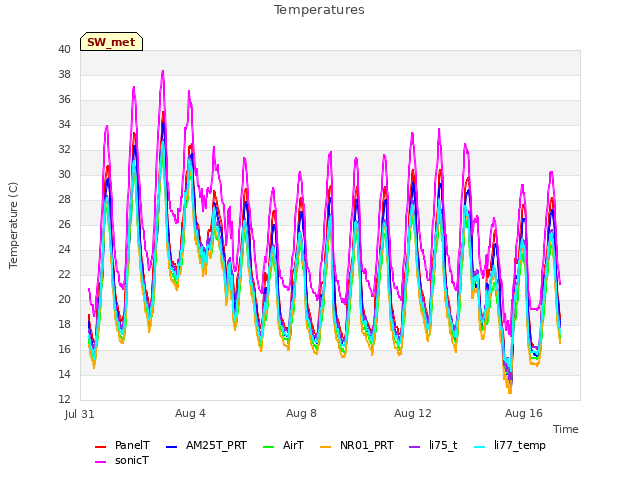
Task: Click the 16 y-axis tick label
Action: [64, 349]
